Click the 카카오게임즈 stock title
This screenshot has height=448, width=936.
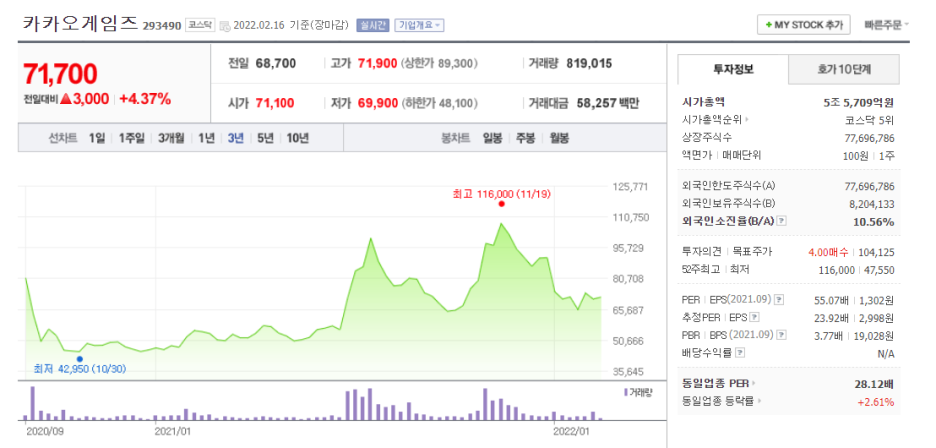pyautogui.click(x=80, y=24)
